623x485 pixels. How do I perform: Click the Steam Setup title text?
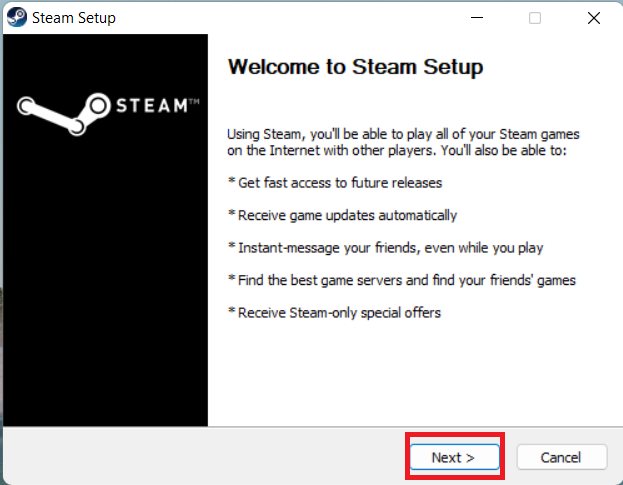[x=73, y=18]
